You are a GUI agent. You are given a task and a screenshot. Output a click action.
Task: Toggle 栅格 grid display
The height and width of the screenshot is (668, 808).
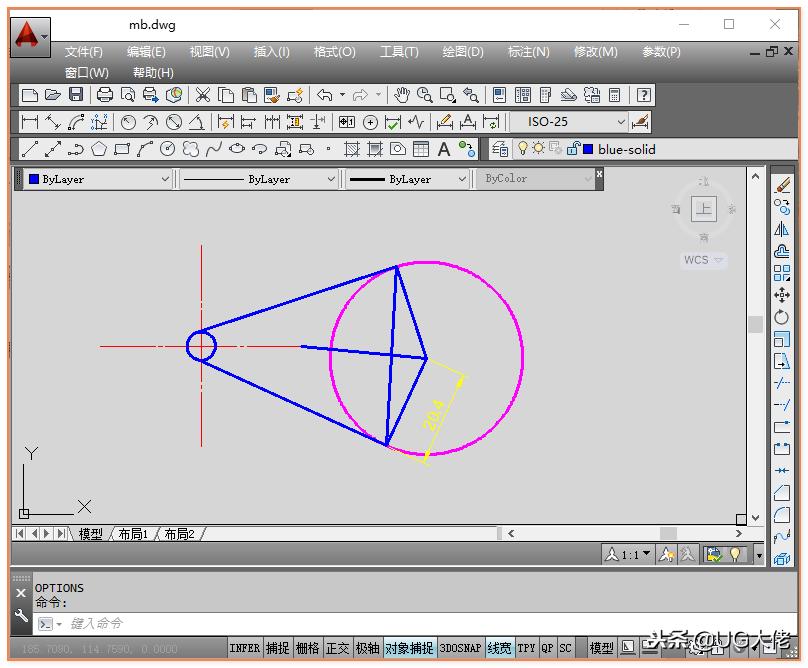point(307,648)
